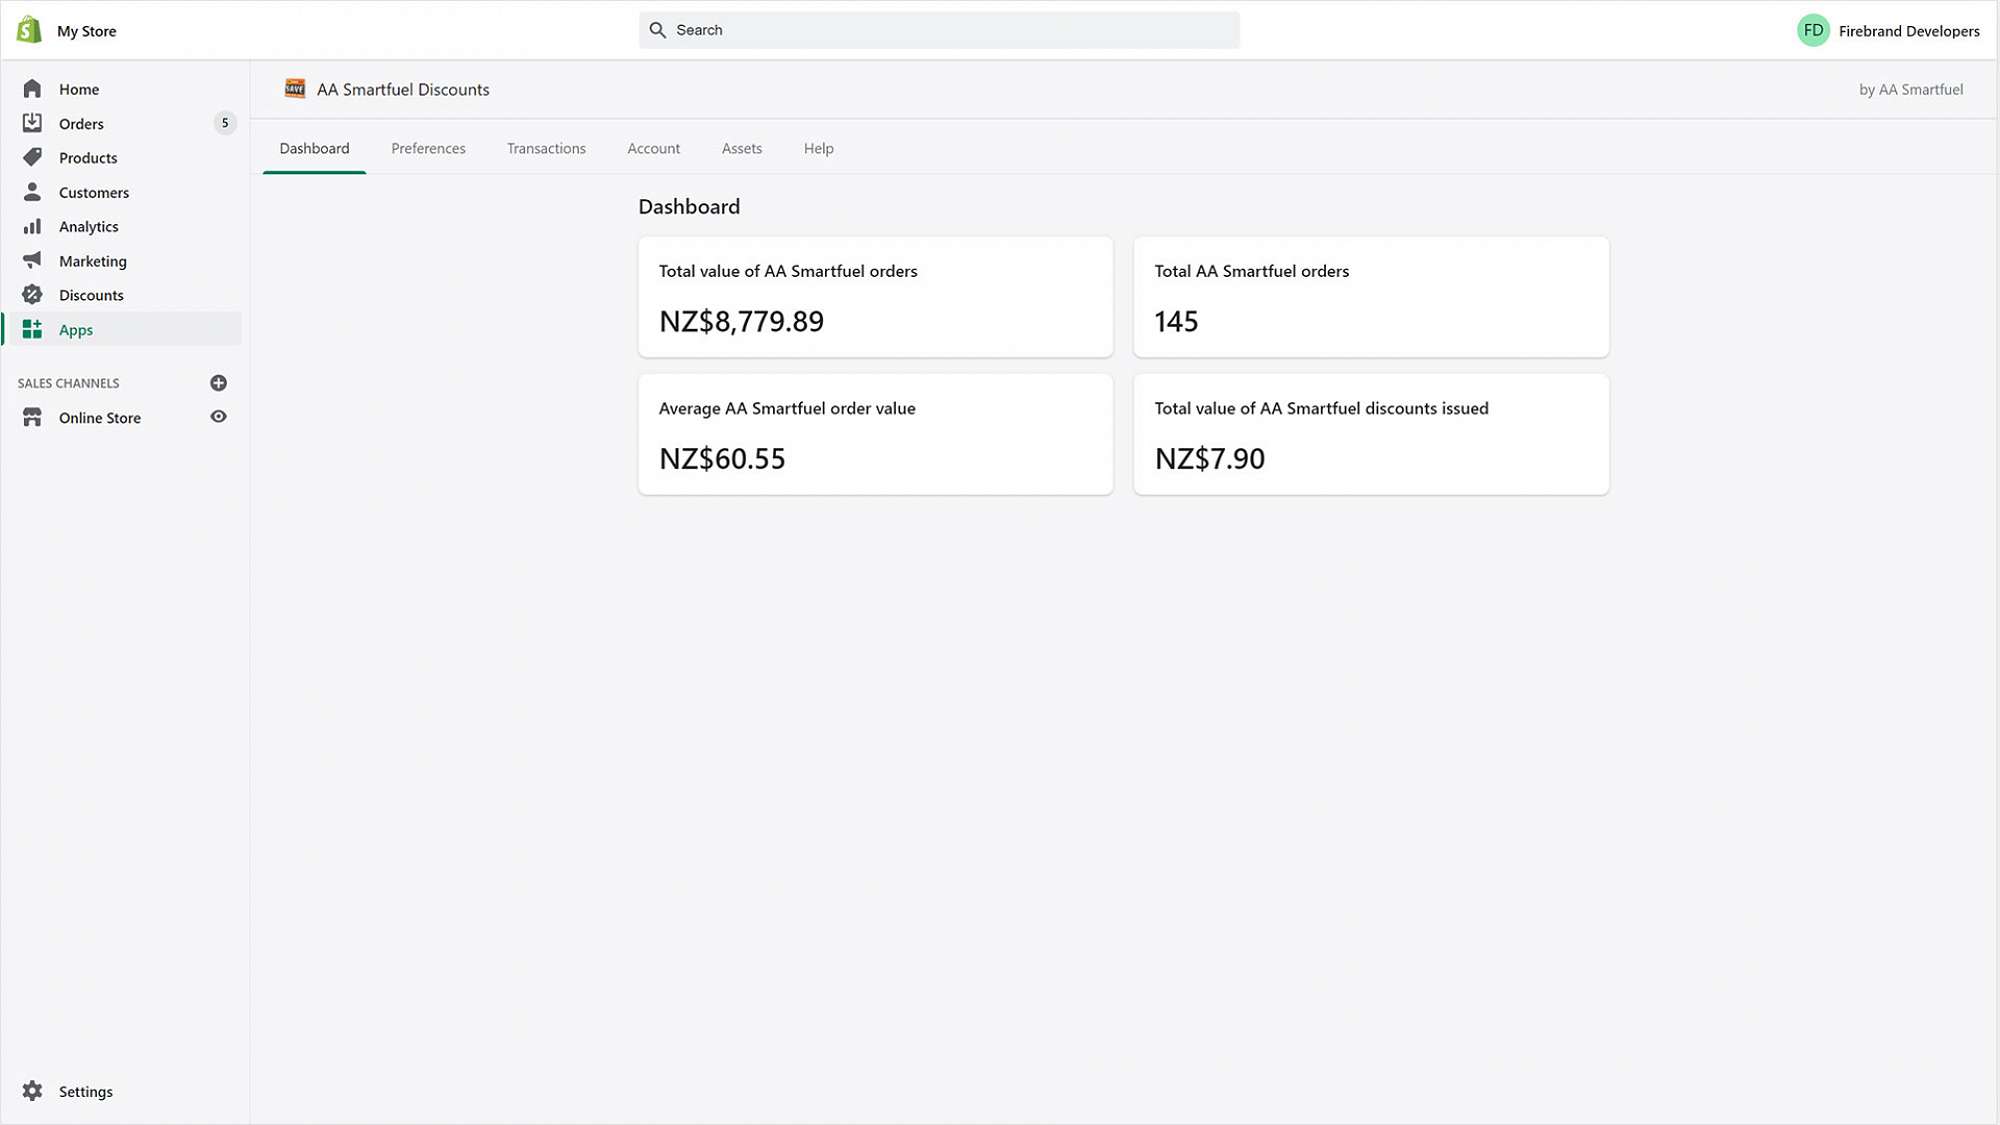Viewport: 2000px width, 1125px height.
Task: View Online Store with the eye icon
Action: pyautogui.click(x=218, y=417)
